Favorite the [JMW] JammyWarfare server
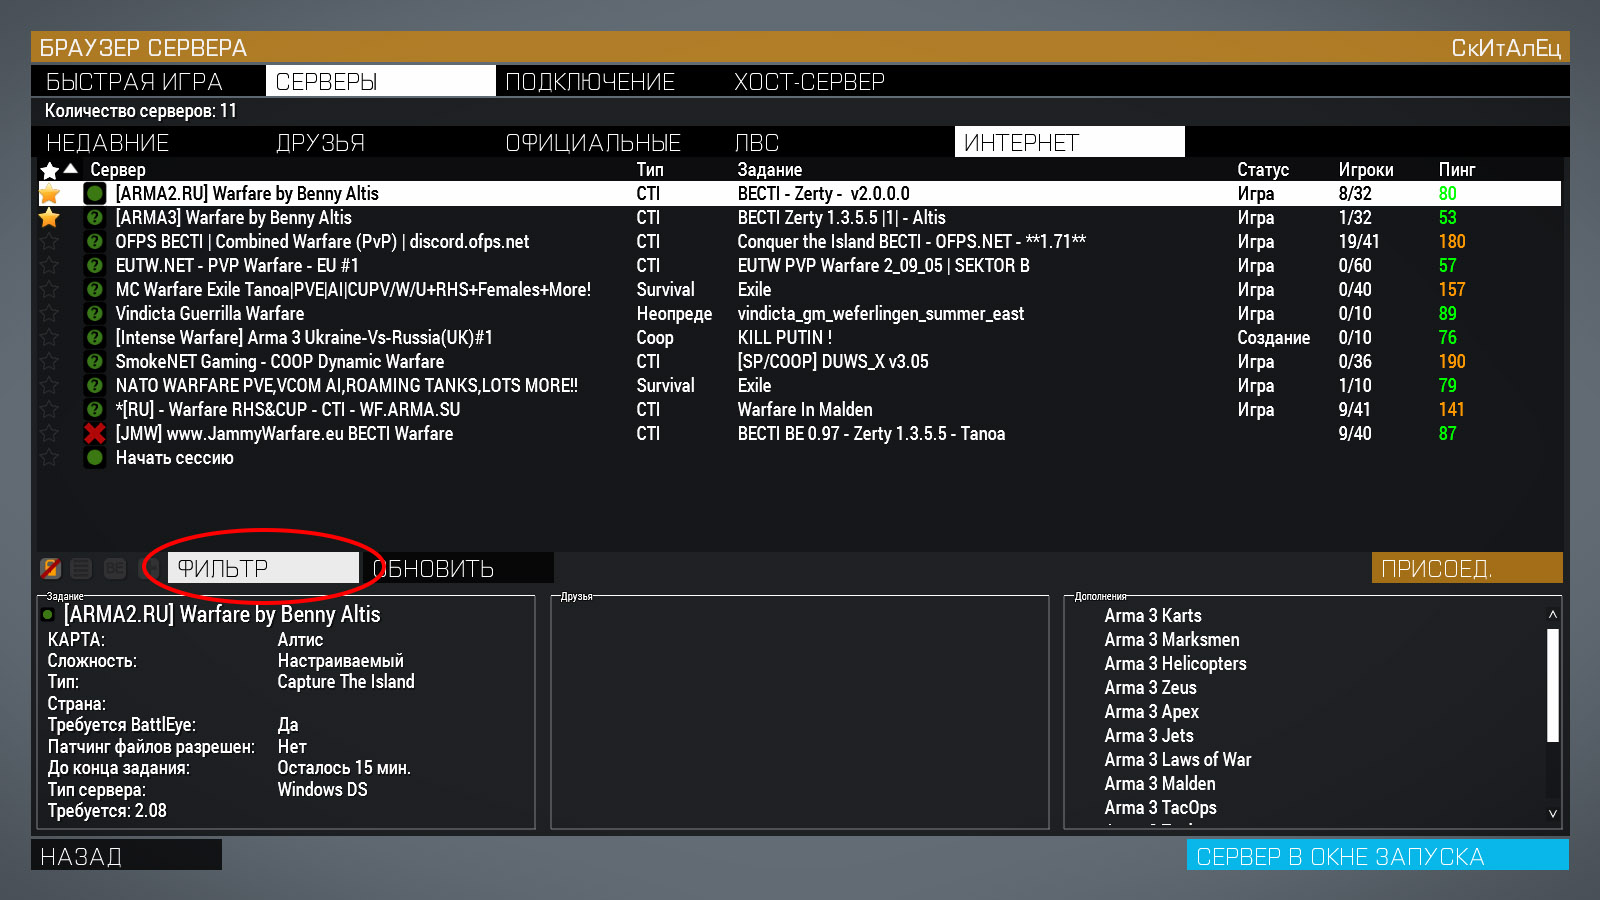Screen dimensions: 1600x900 point(49,433)
